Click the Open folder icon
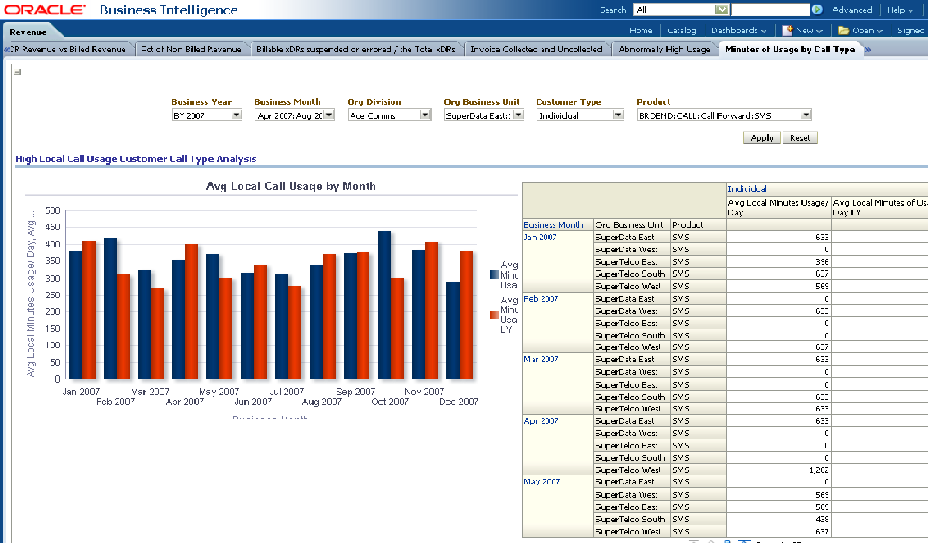 pyautogui.click(x=843, y=30)
